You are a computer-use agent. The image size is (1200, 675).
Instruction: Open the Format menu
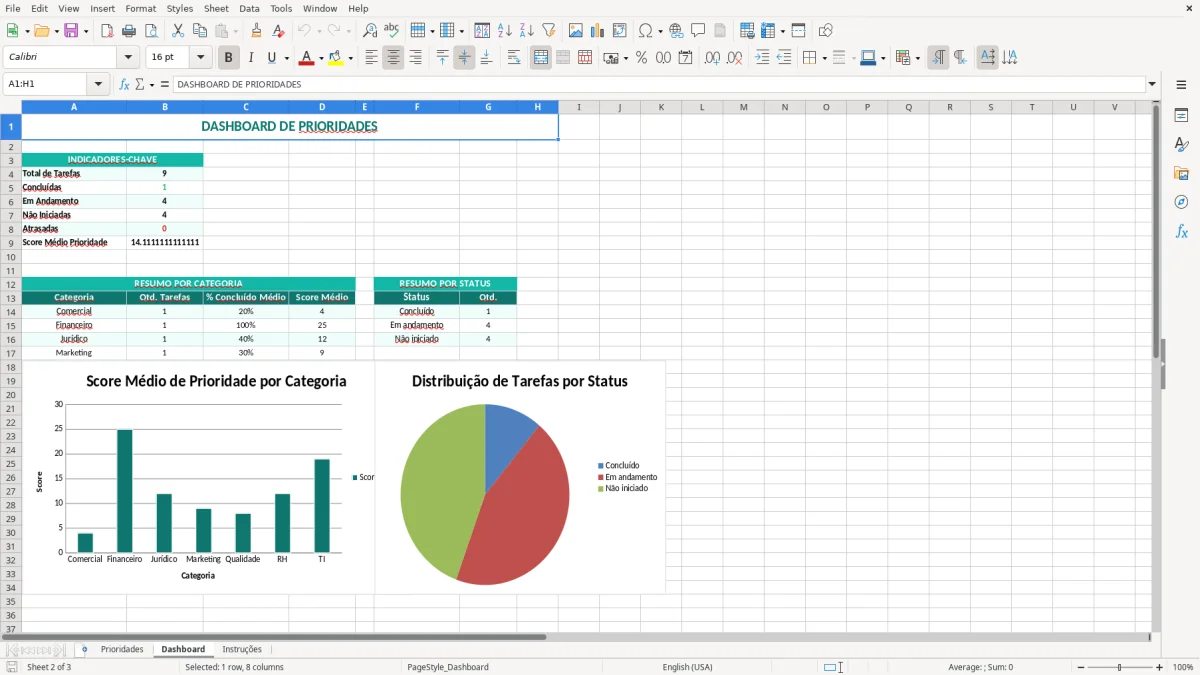tap(140, 8)
